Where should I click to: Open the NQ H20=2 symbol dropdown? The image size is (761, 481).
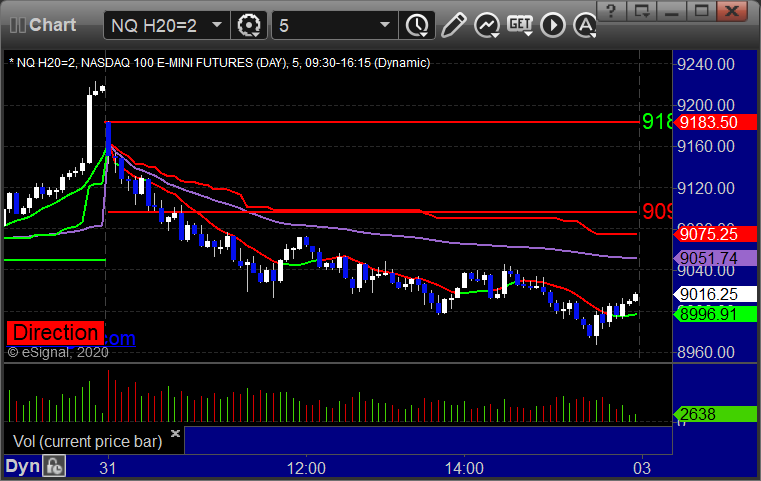tap(167, 24)
